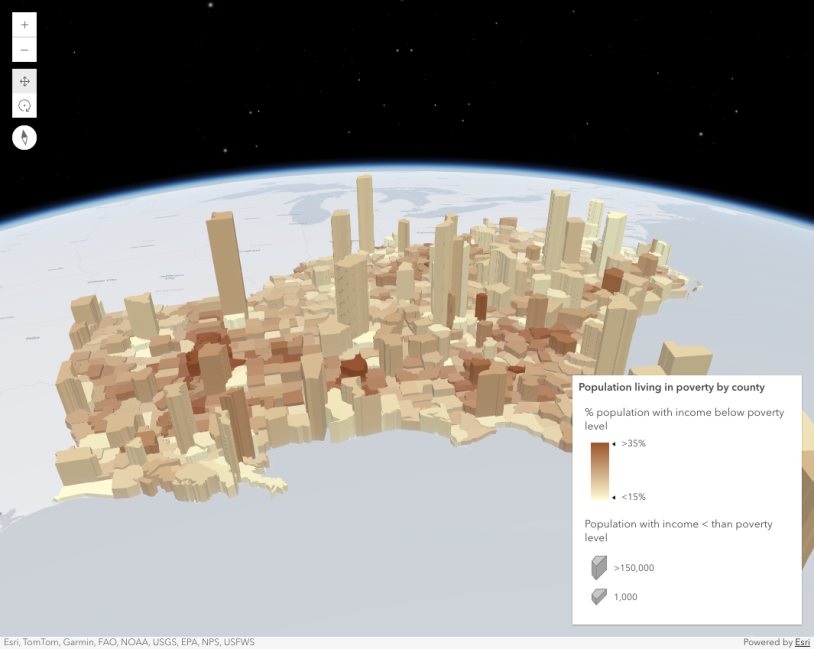Screen dimensions: 814x649
Task: Open the Esri link in Powered by Esri
Action: tap(802, 642)
